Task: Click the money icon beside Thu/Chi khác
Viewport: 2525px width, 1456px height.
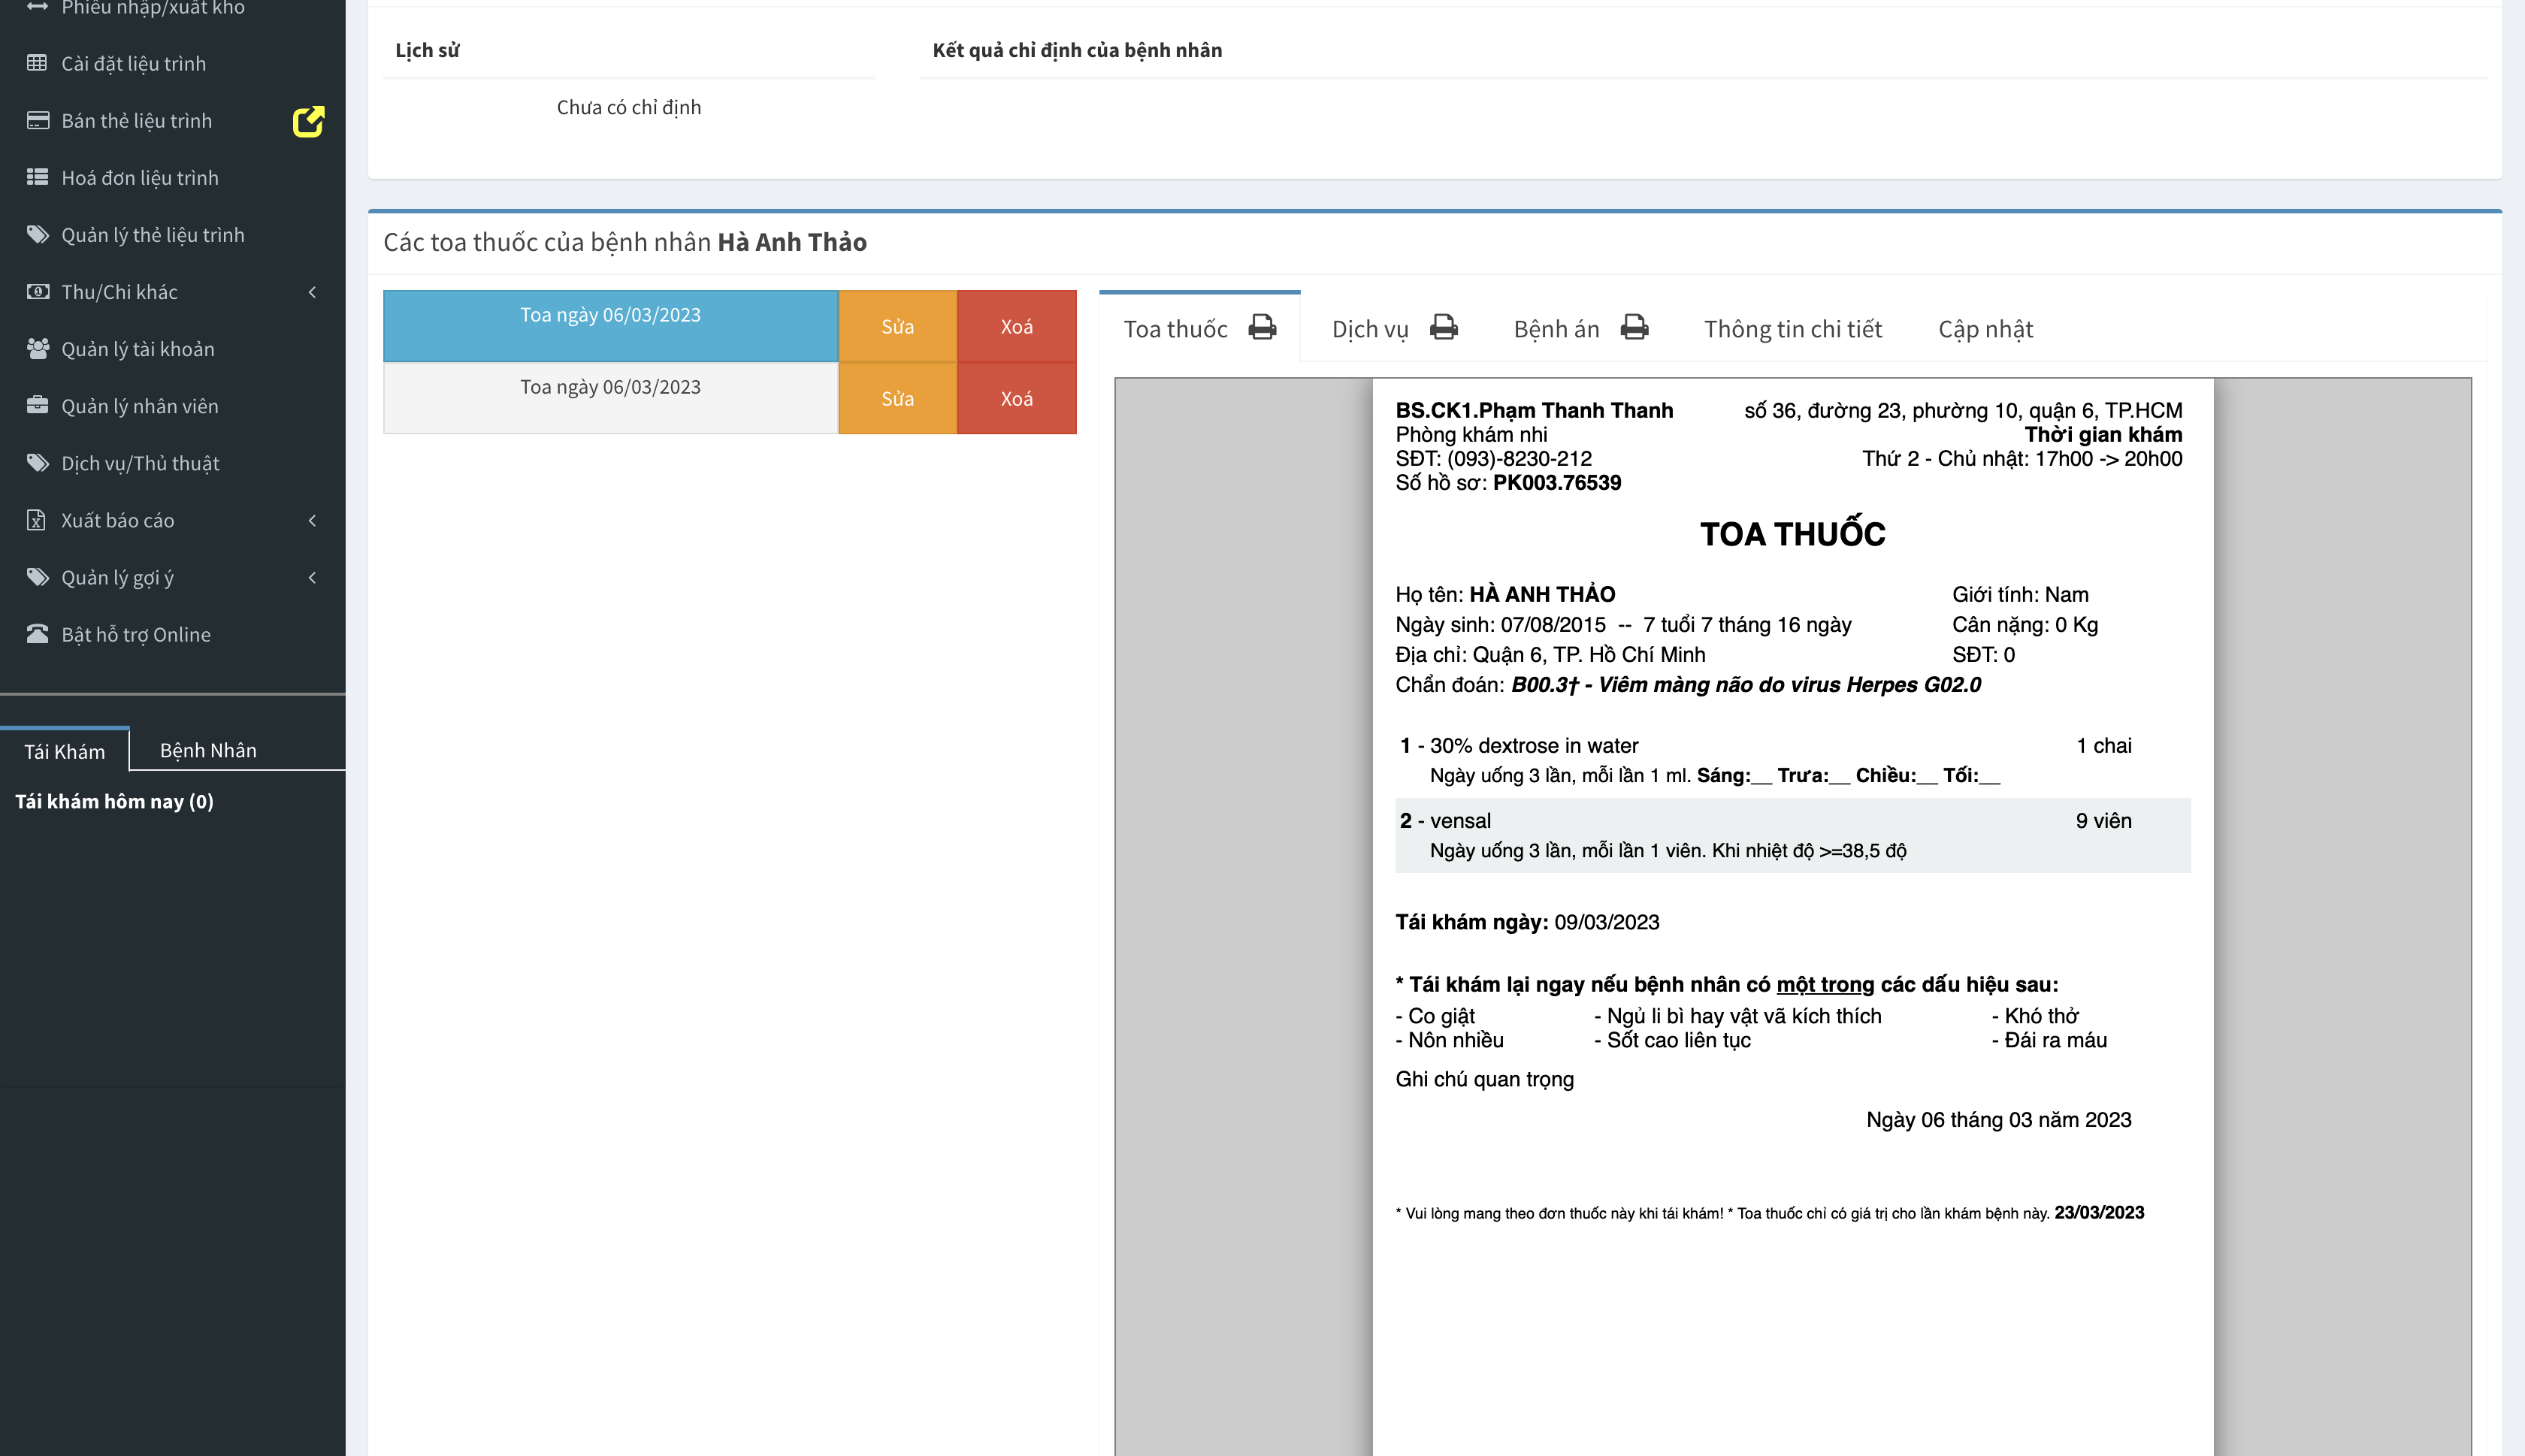Action: click(37, 291)
